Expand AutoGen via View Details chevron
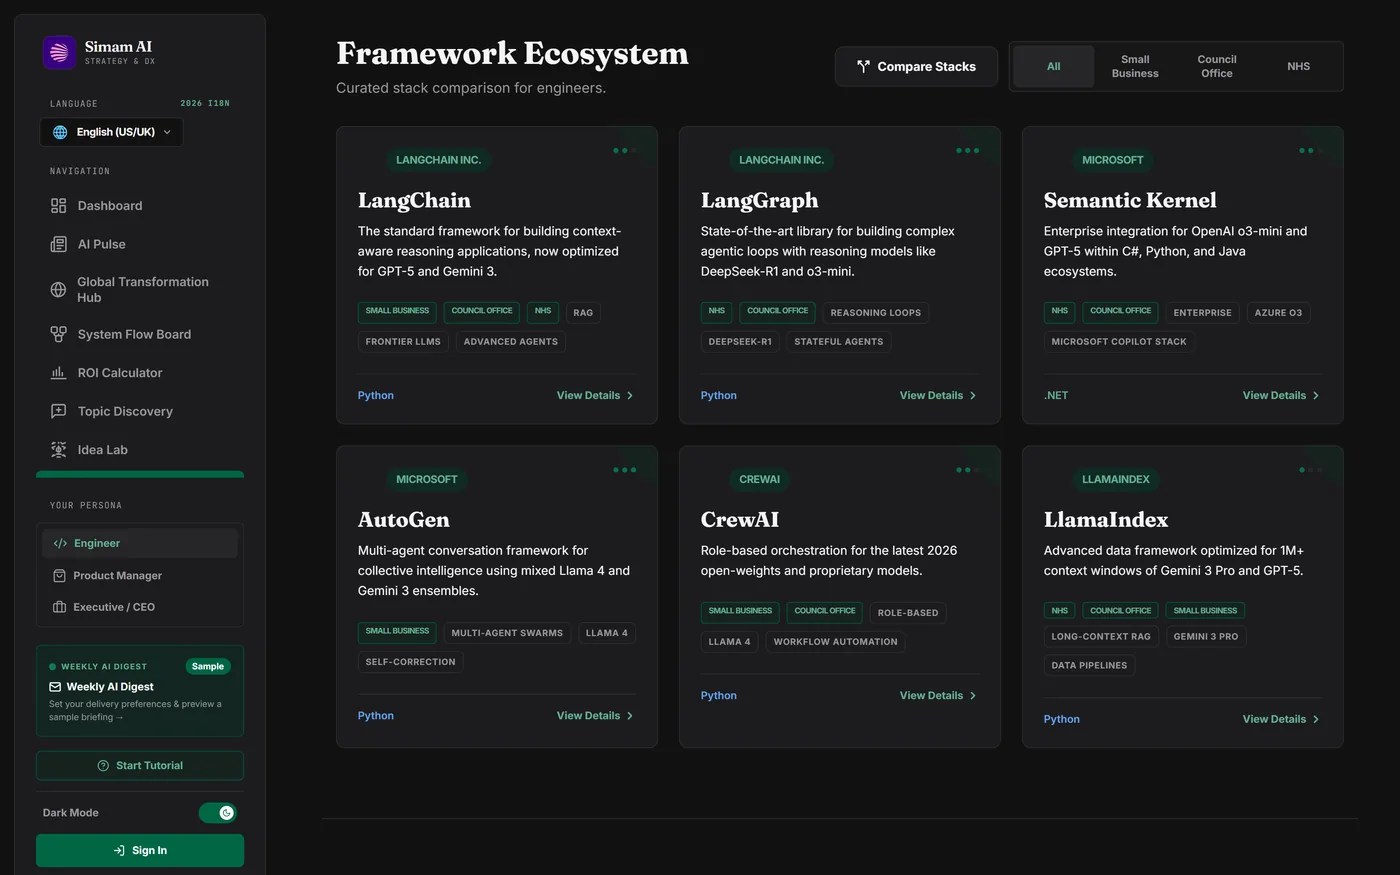Image resolution: width=1400 pixels, height=875 pixels. [x=630, y=716]
